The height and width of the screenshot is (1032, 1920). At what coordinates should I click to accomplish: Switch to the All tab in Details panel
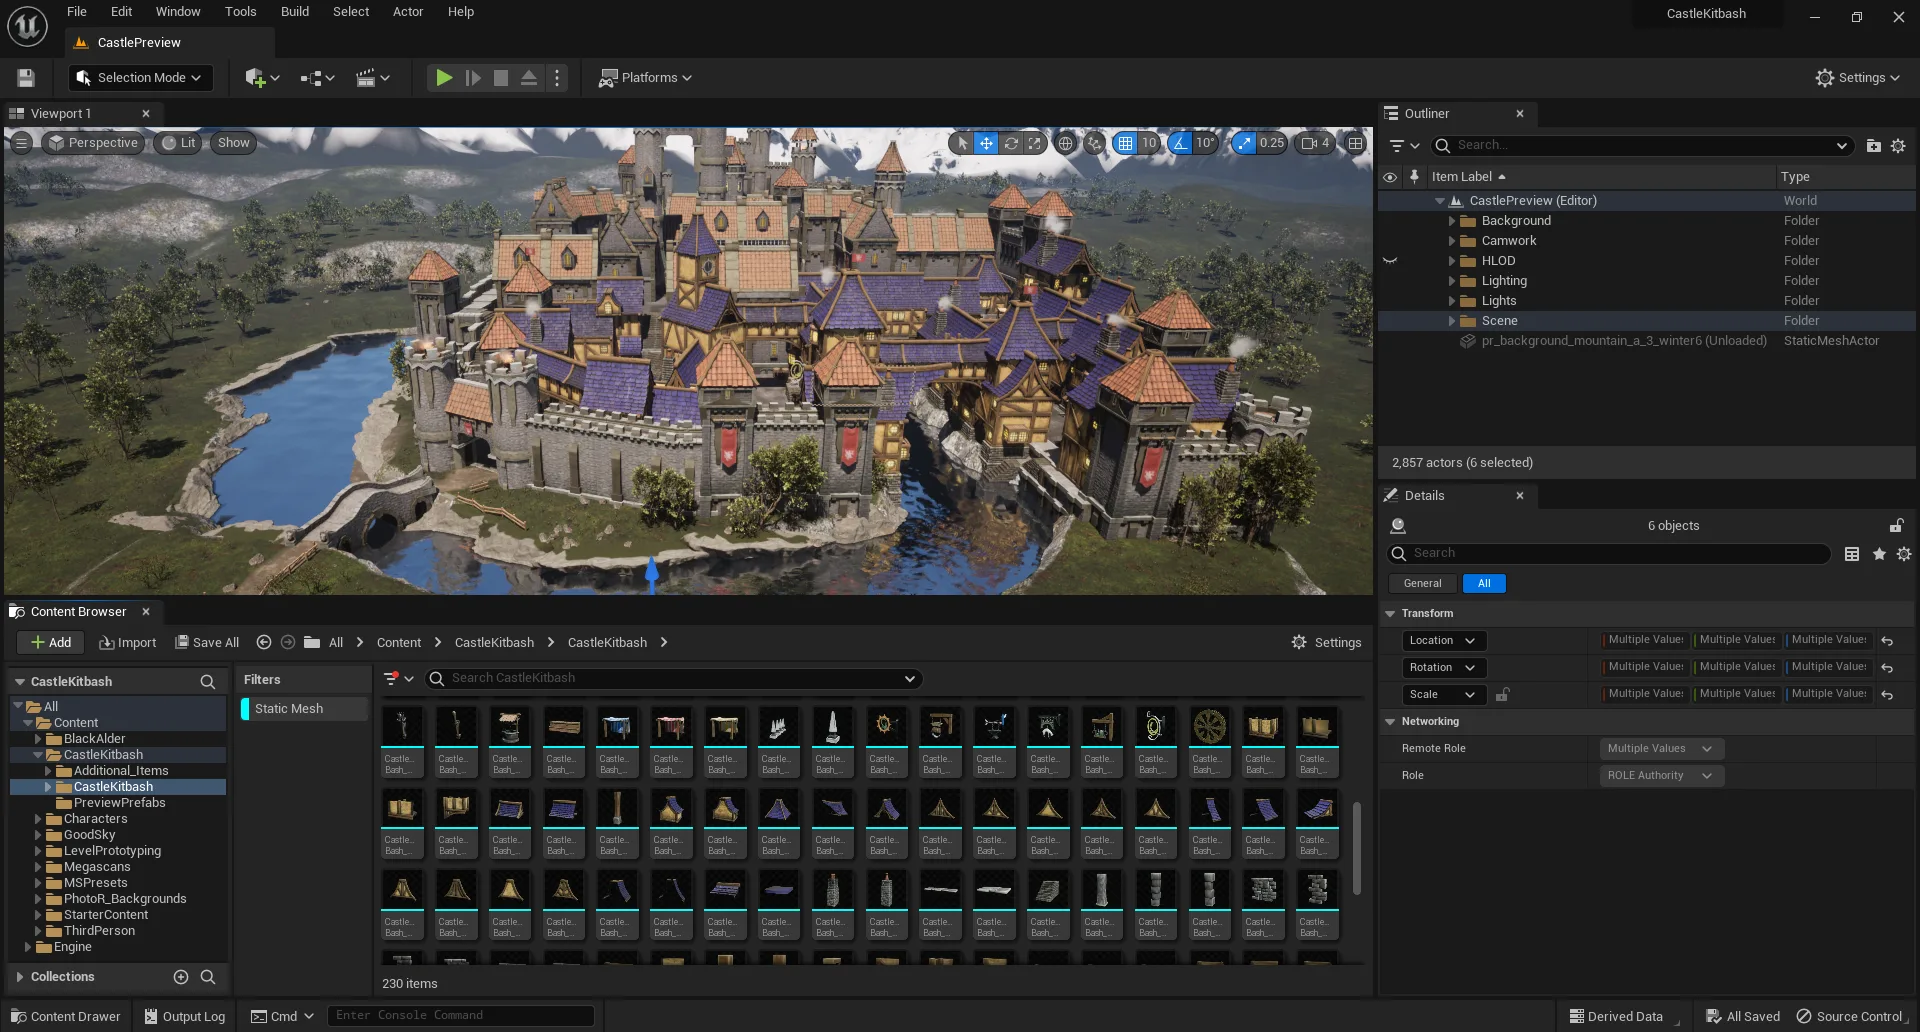pos(1484,583)
